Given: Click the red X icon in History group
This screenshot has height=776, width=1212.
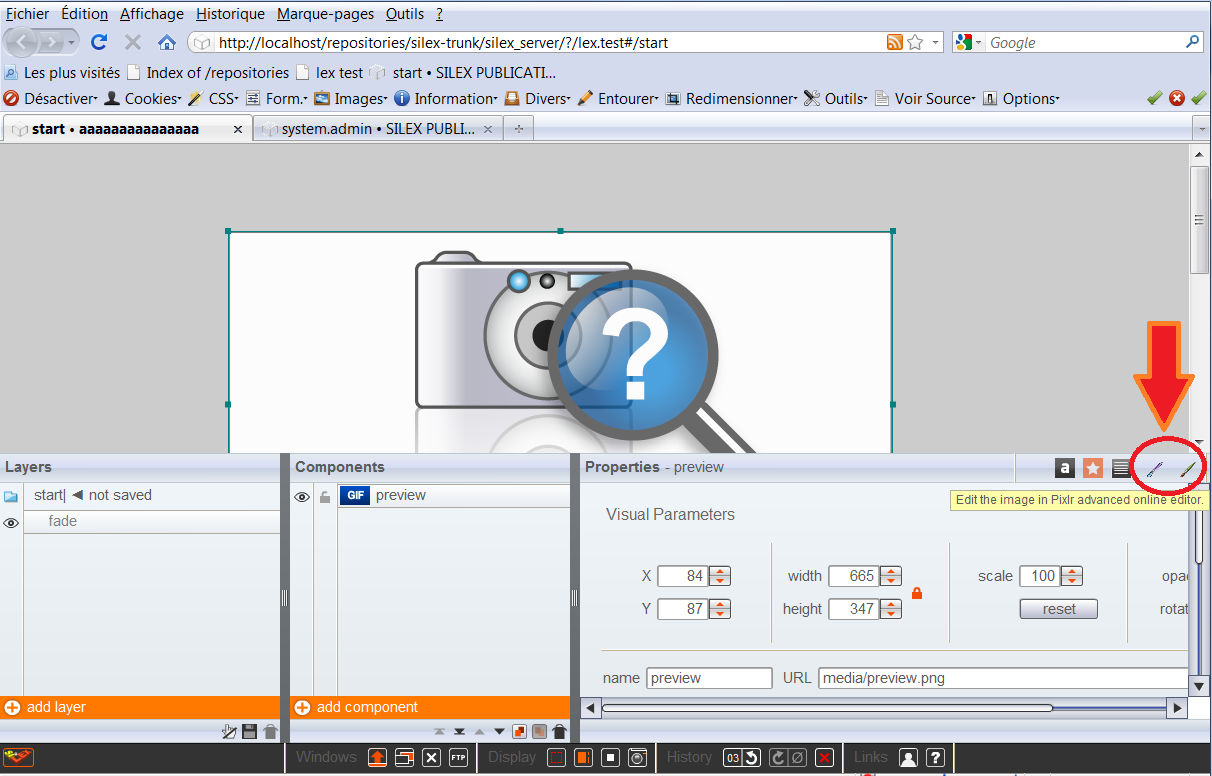Looking at the screenshot, I should tap(824, 757).
